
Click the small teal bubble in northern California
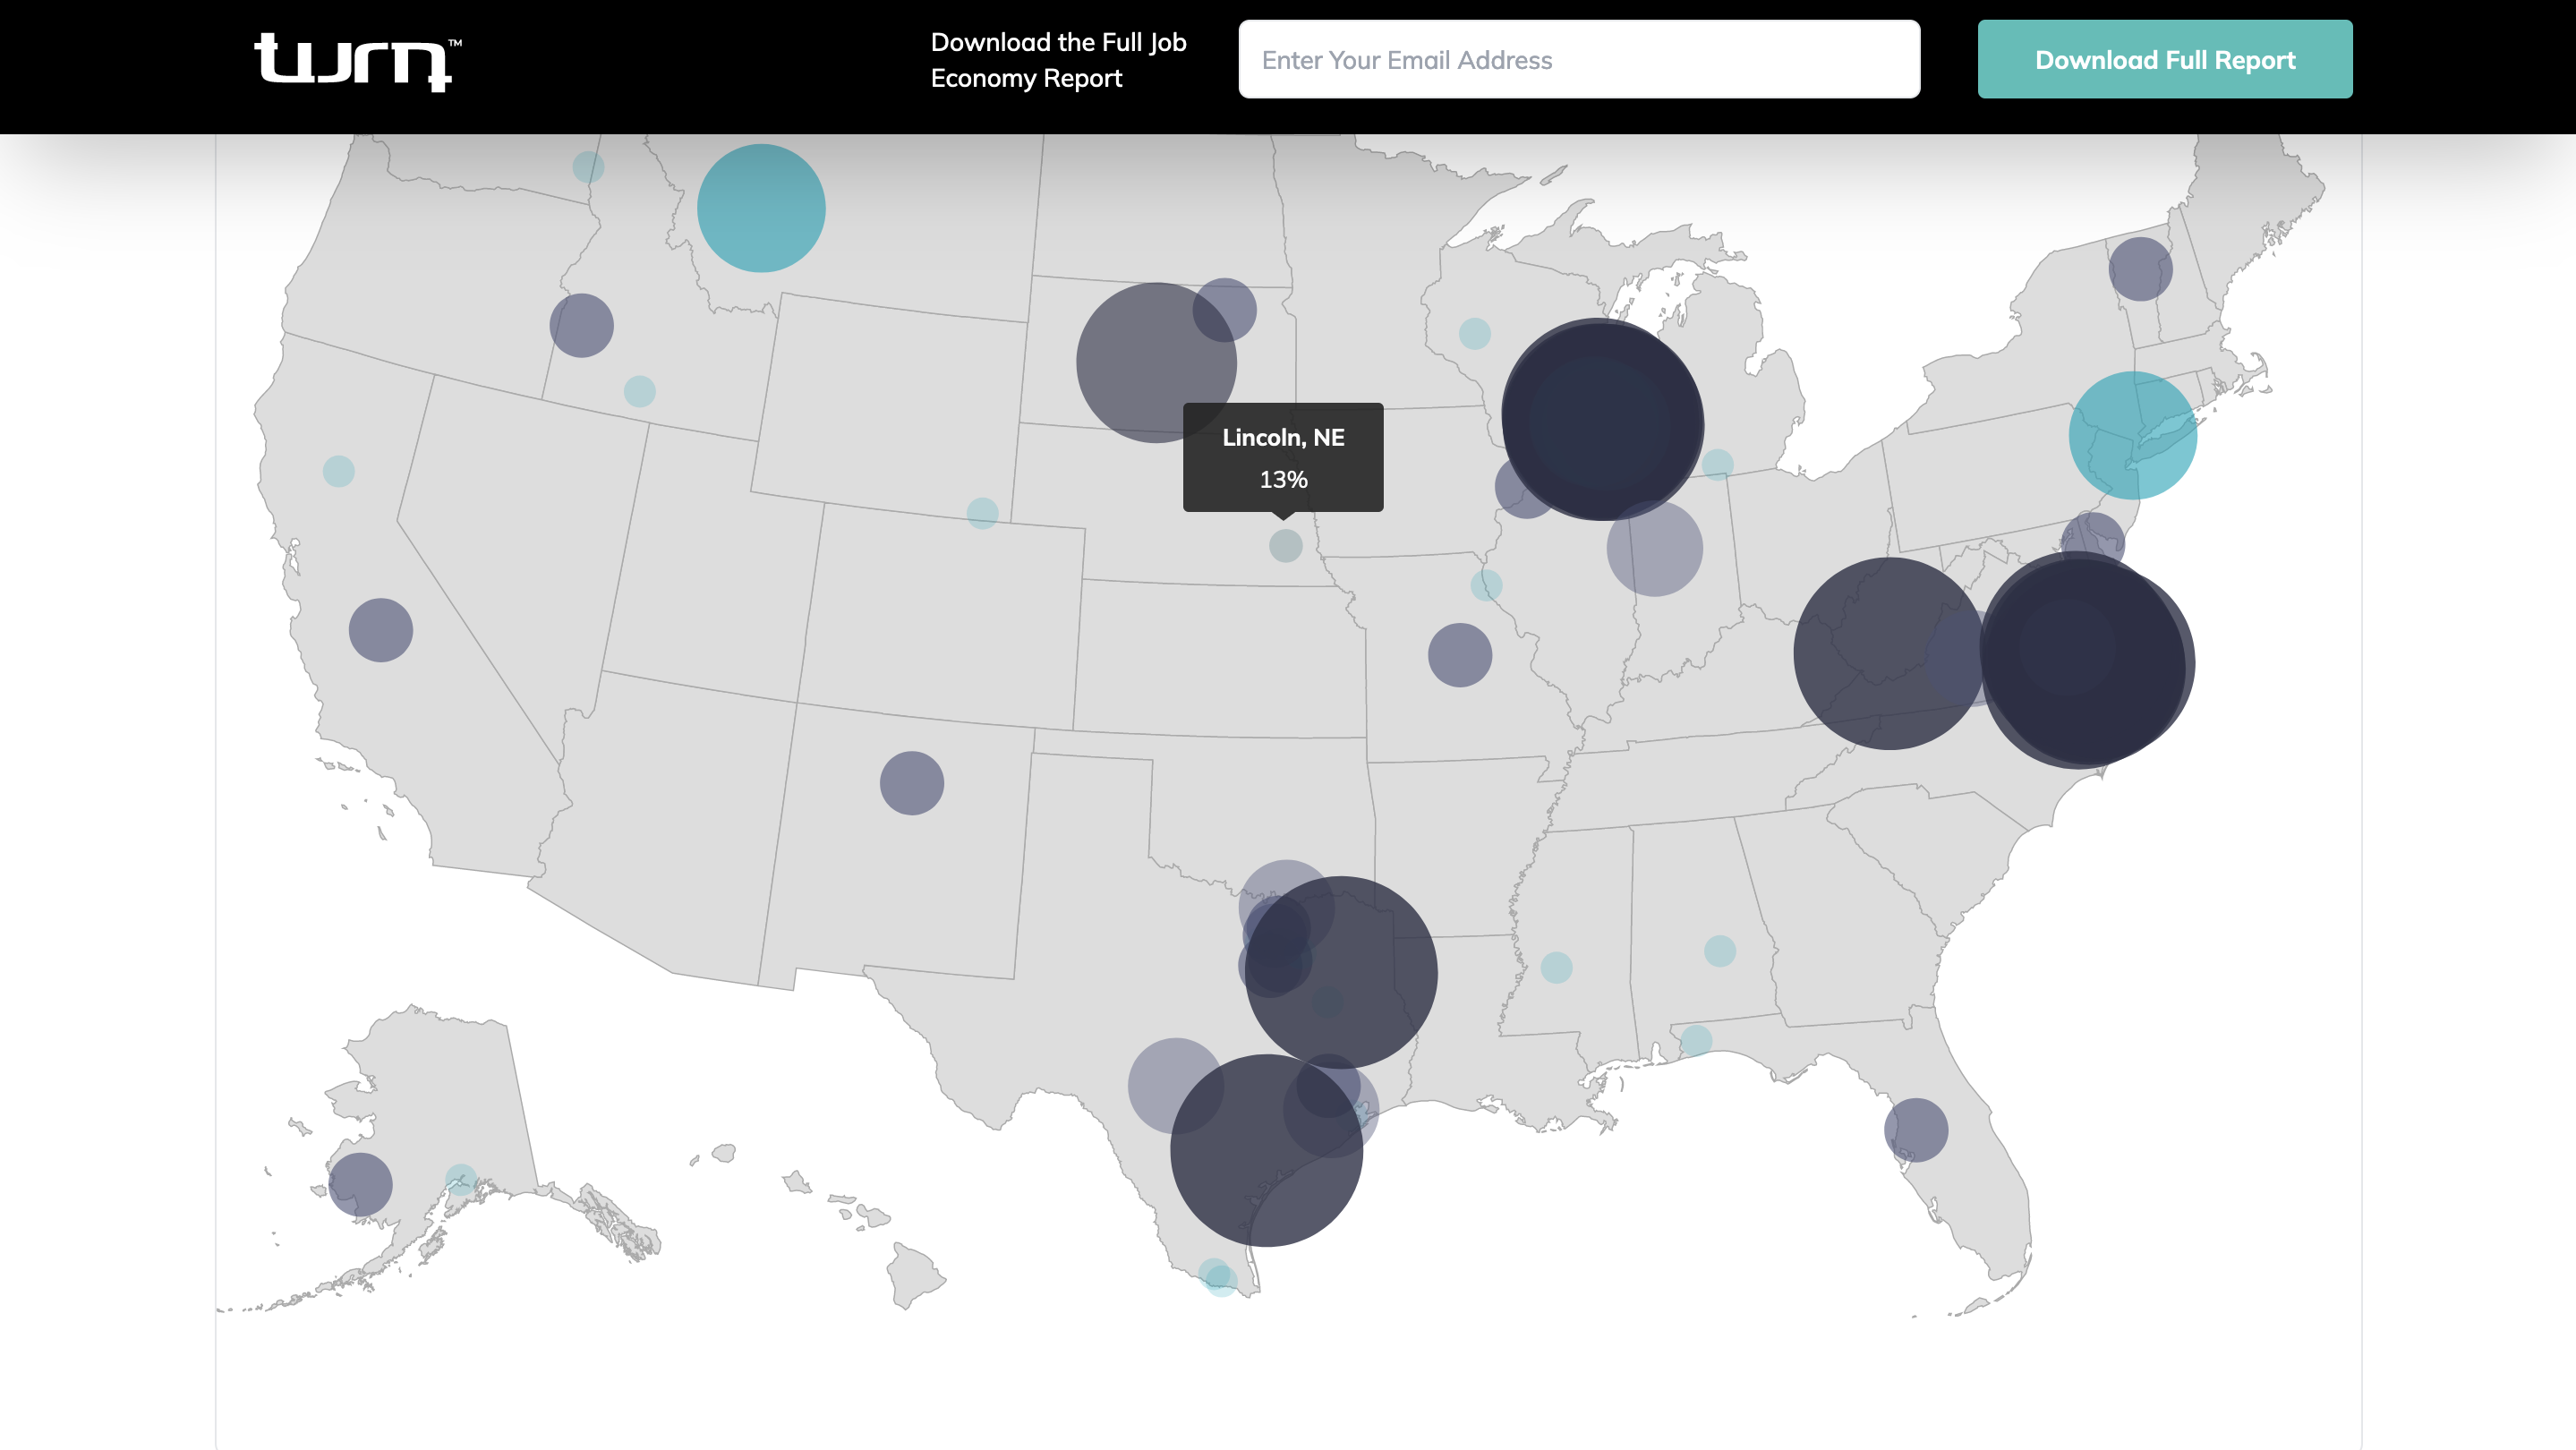(x=338, y=471)
